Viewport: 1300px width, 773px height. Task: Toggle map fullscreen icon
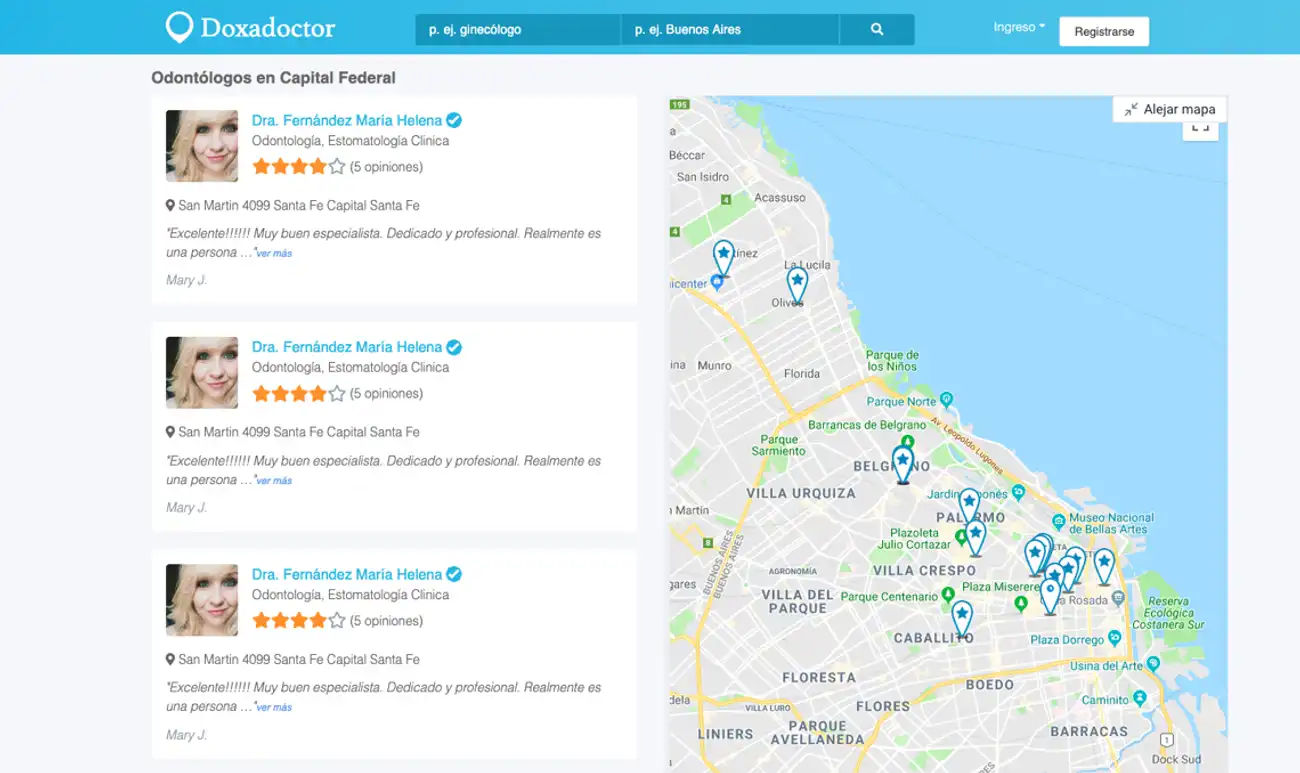click(1200, 130)
